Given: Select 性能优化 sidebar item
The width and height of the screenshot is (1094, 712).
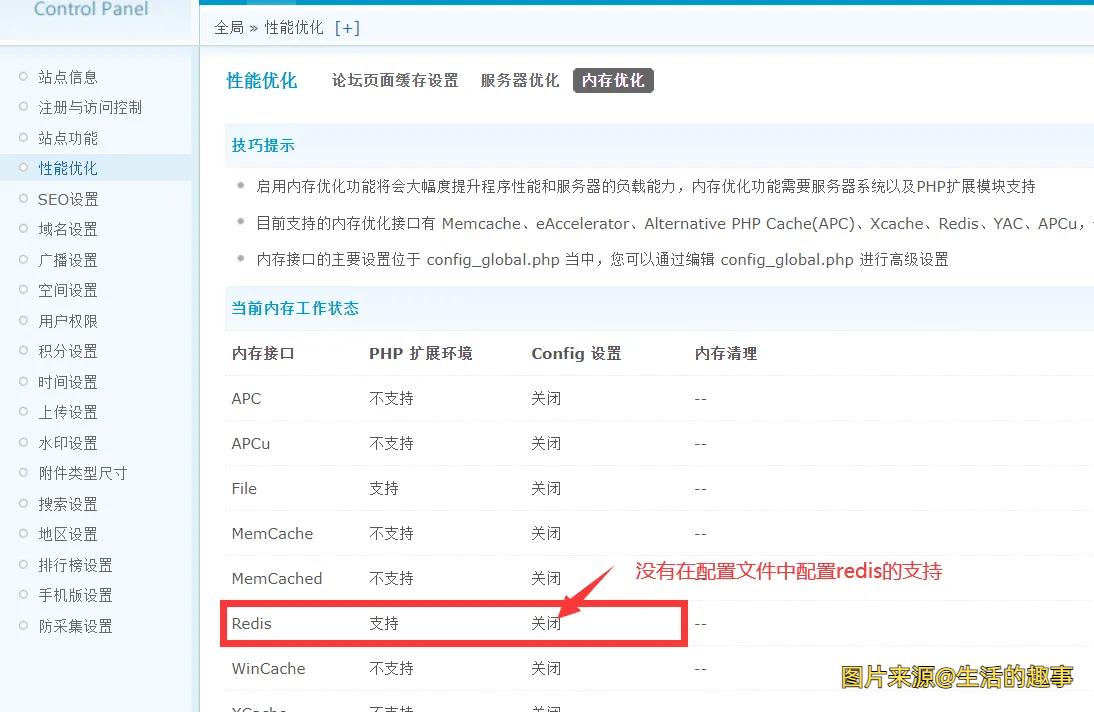Looking at the screenshot, I should [x=68, y=168].
